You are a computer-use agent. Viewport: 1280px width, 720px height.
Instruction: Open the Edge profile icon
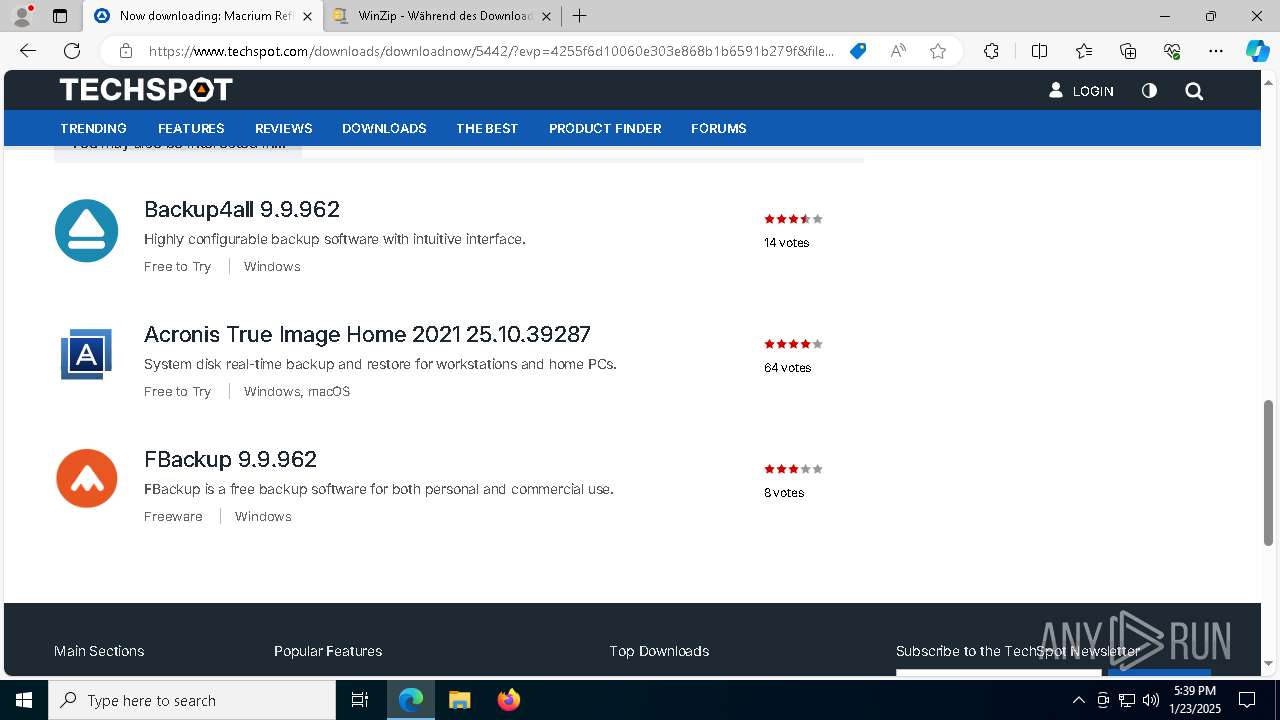tap(22, 16)
